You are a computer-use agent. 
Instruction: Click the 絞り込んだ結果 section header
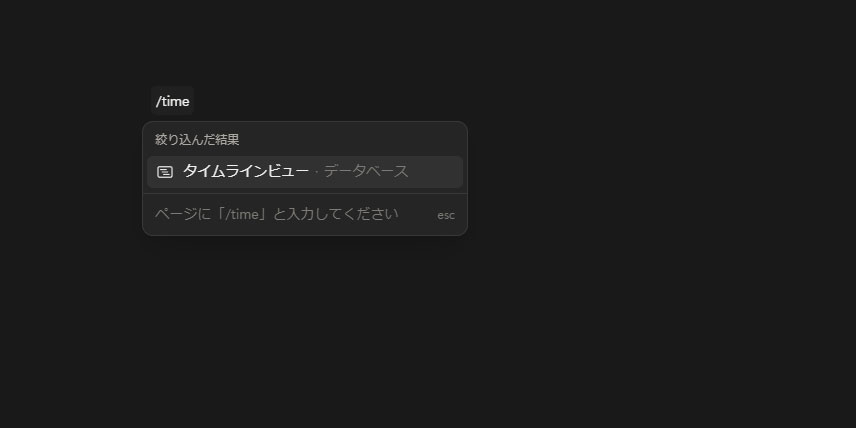(197, 140)
